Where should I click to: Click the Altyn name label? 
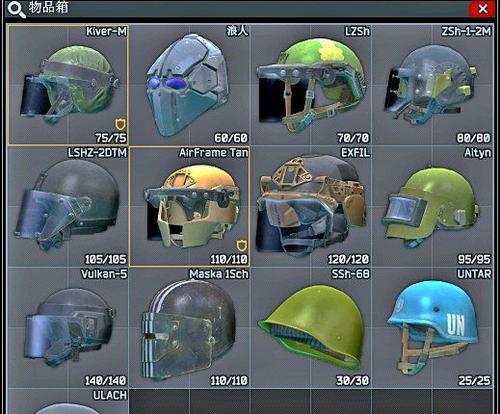pos(478,153)
